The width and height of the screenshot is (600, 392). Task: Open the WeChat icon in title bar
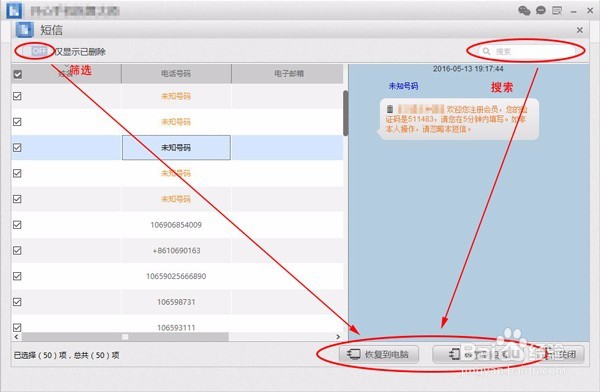coord(524,10)
